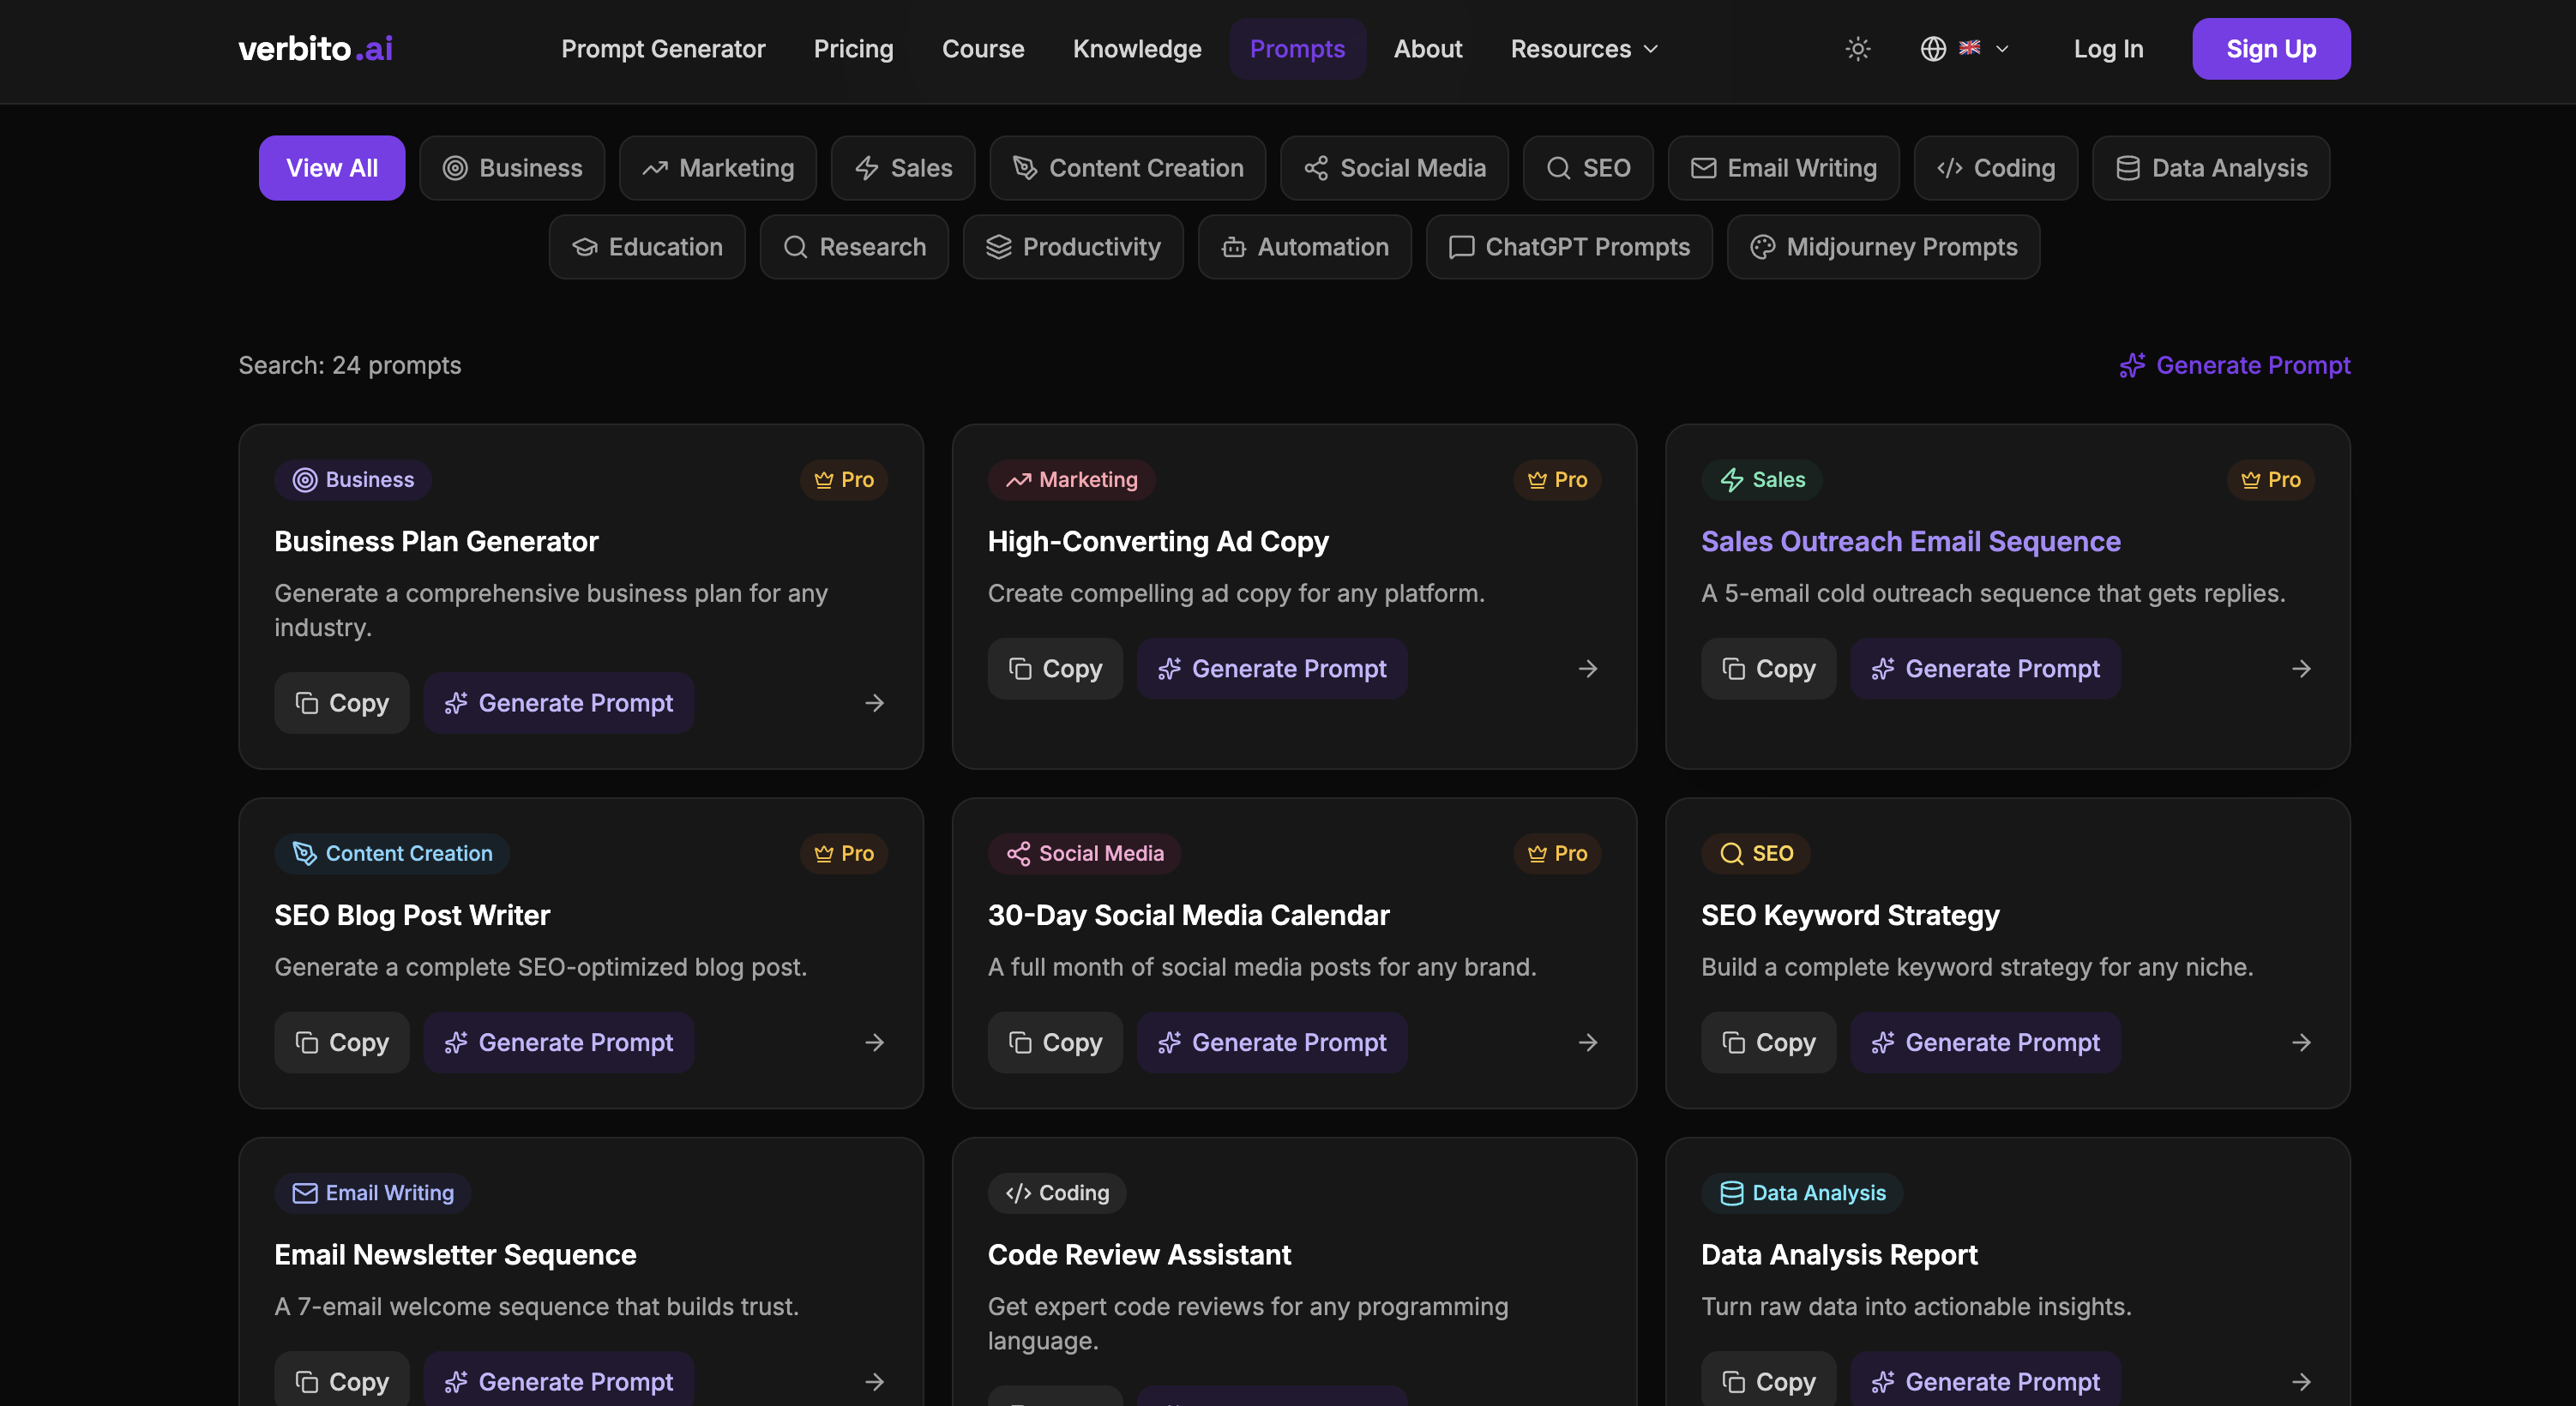
Task: Filter prompts by Research category
Action: click(854, 247)
